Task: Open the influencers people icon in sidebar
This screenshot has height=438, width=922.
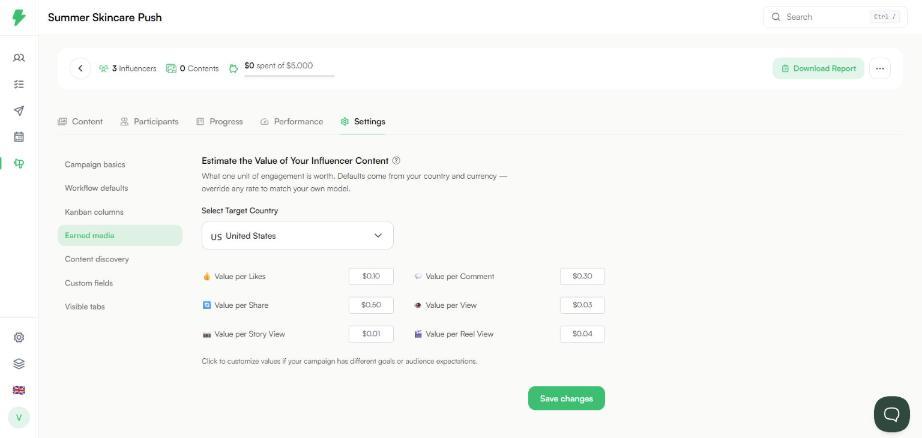Action: click(19, 58)
